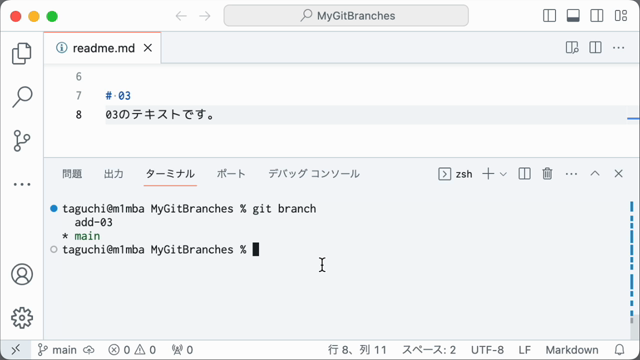
Task: Kill terminal with the trash icon
Action: coord(547,174)
